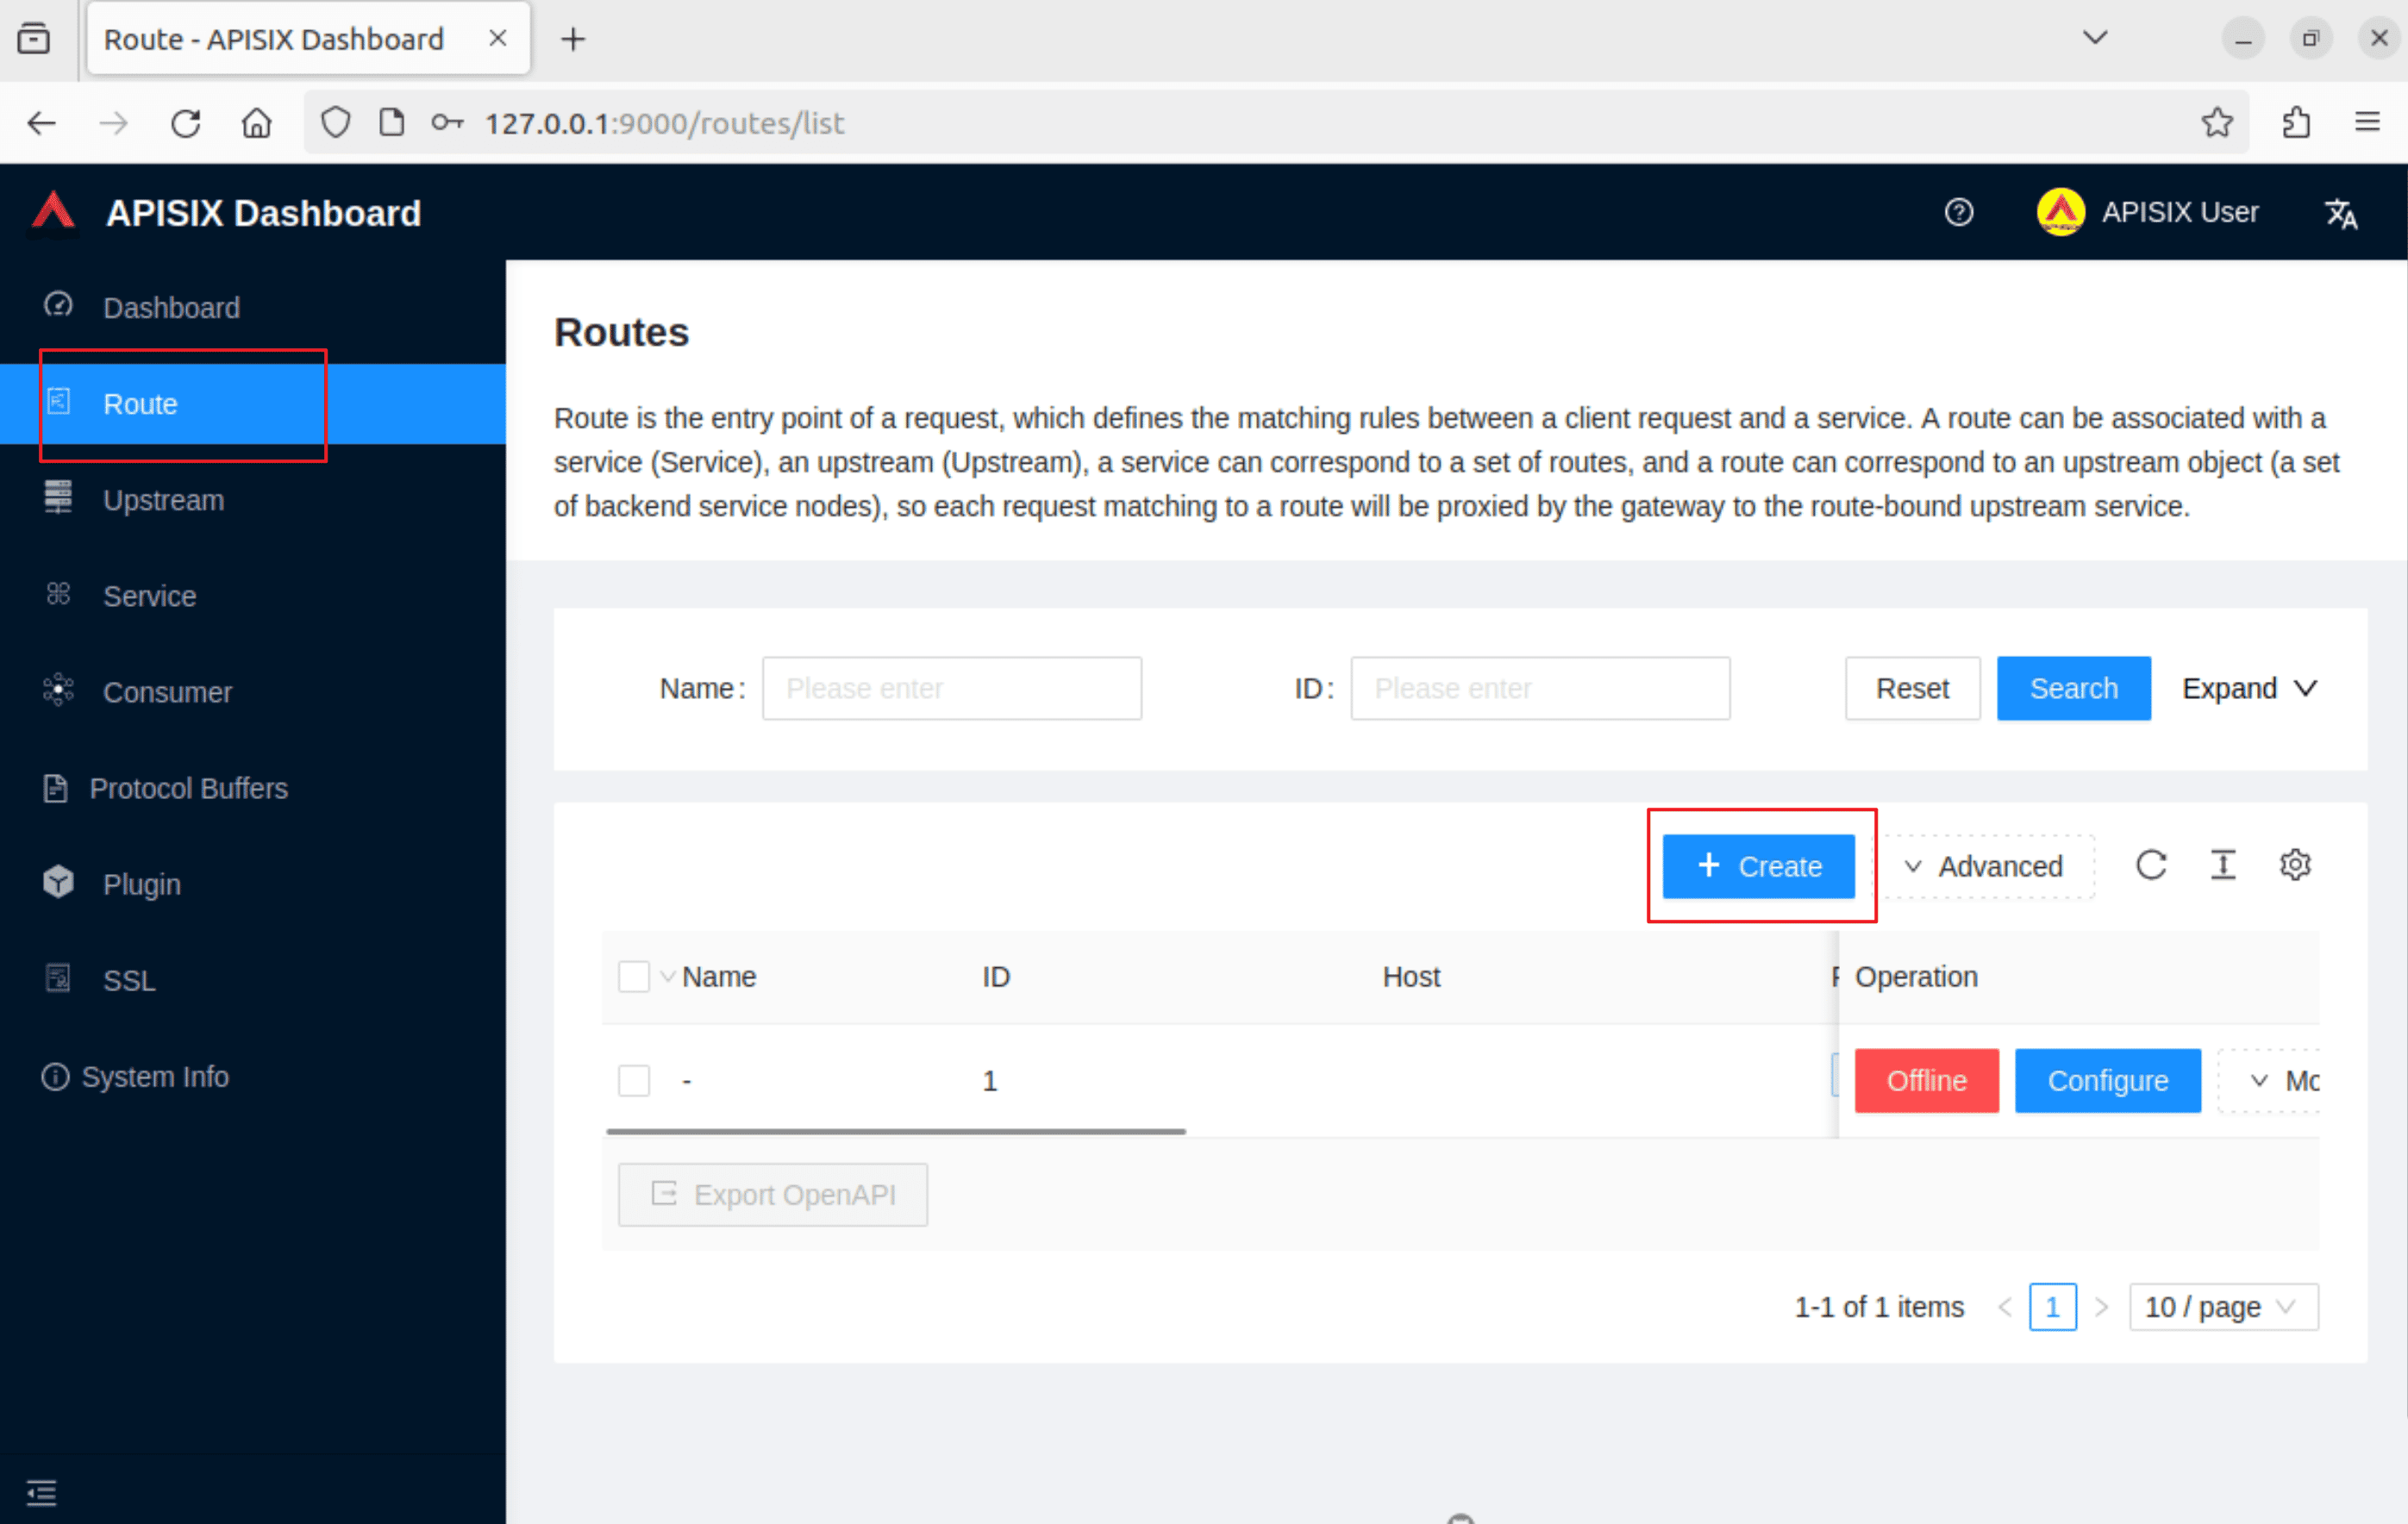Run the route Search
This screenshot has height=1524, width=2408.
[x=2073, y=688]
